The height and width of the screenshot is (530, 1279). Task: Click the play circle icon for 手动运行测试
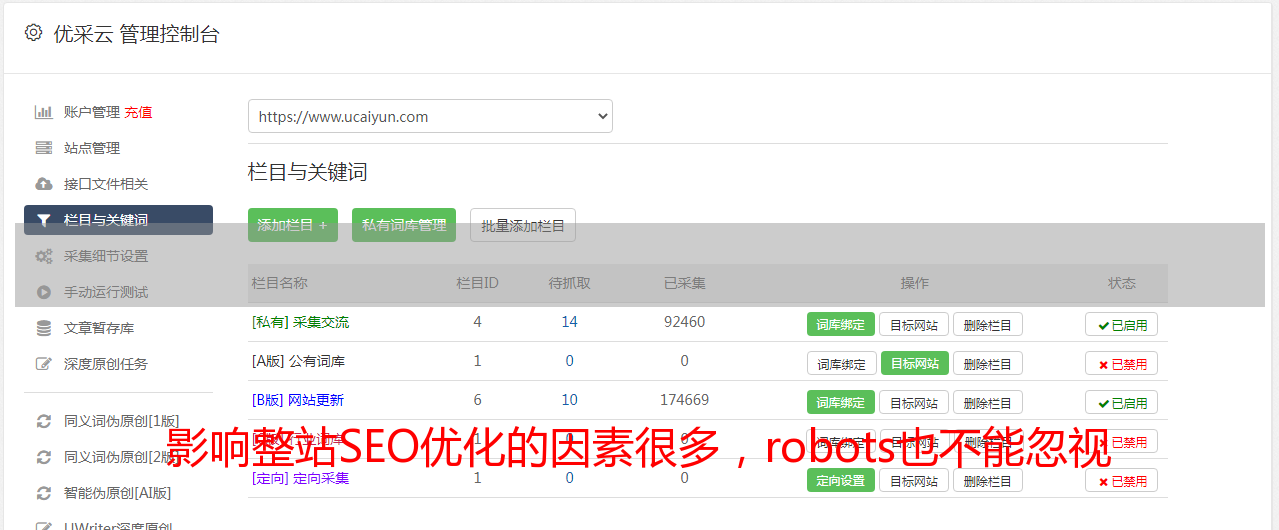point(43,292)
